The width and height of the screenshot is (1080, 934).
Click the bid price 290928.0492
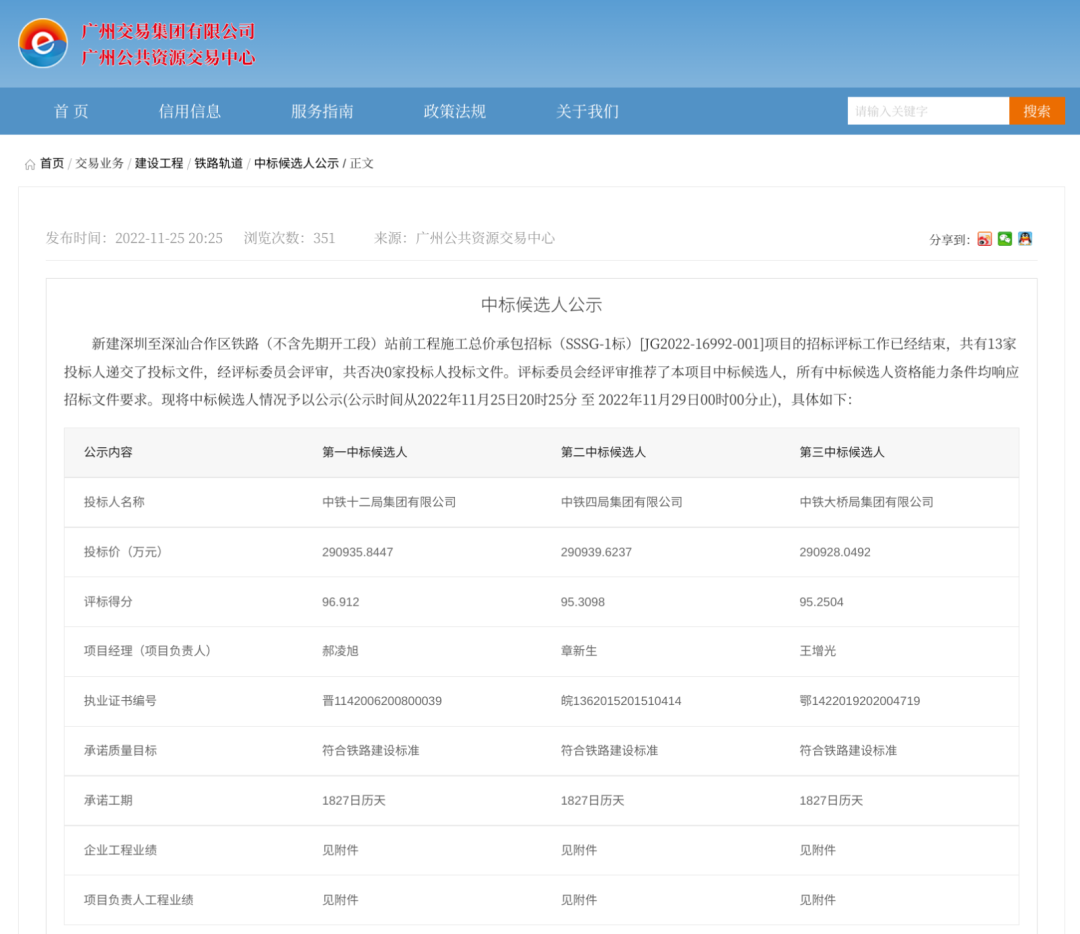[835, 552]
